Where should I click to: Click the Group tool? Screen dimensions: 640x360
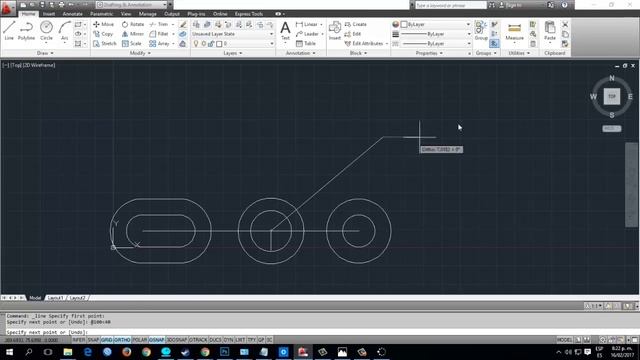coord(481,31)
